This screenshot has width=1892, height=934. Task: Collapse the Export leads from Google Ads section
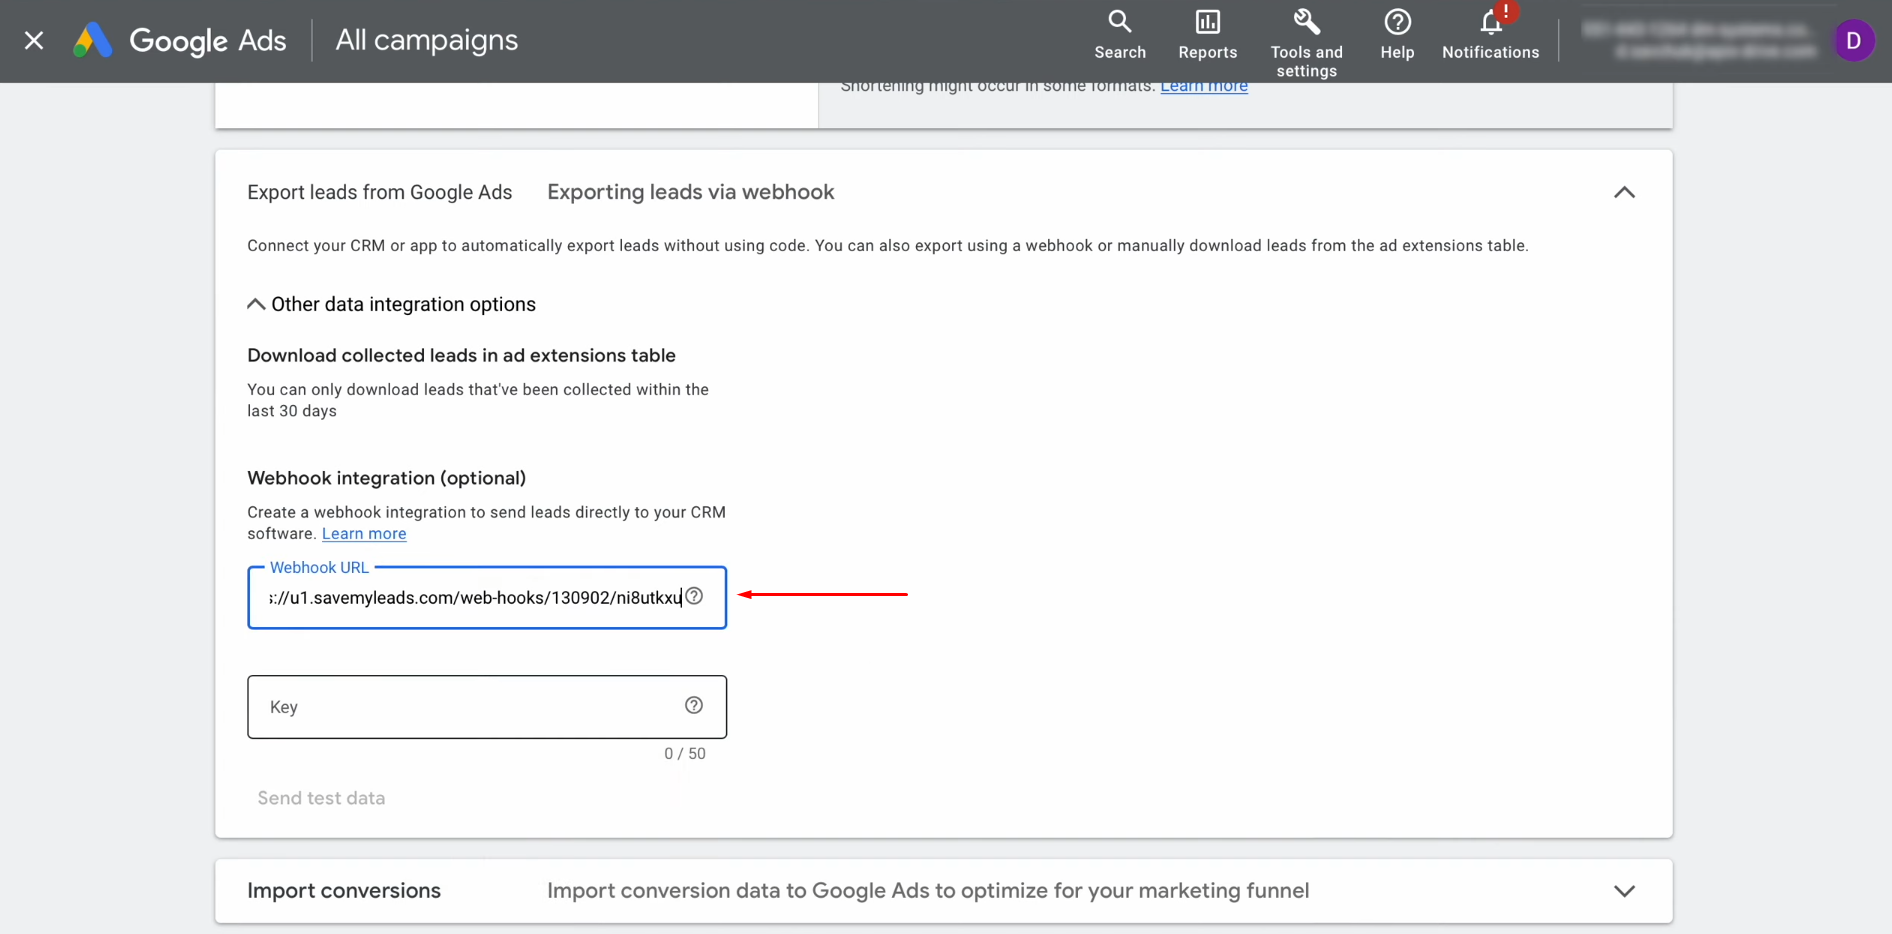click(1624, 192)
